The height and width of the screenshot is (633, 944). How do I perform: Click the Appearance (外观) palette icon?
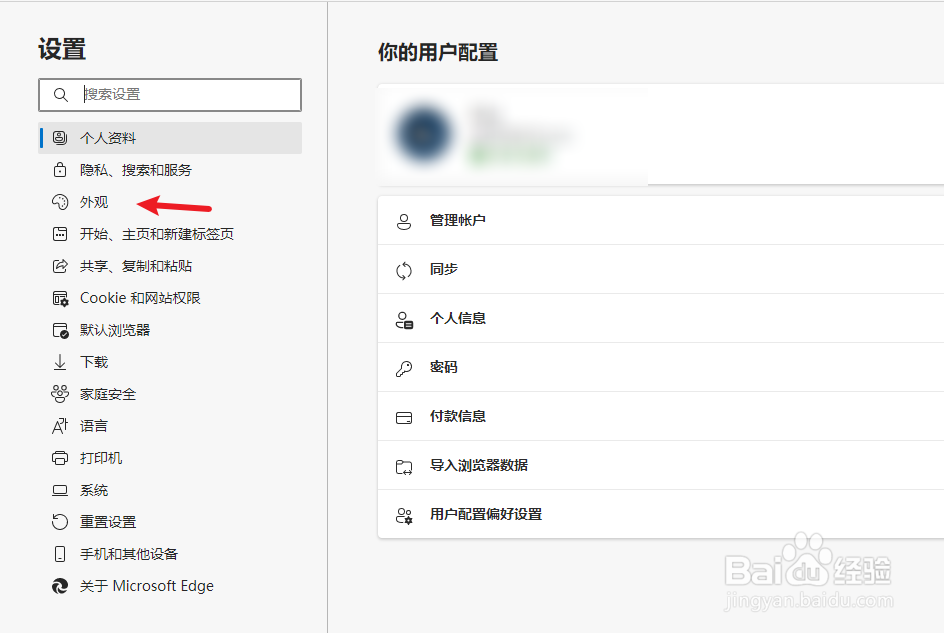[x=60, y=202]
